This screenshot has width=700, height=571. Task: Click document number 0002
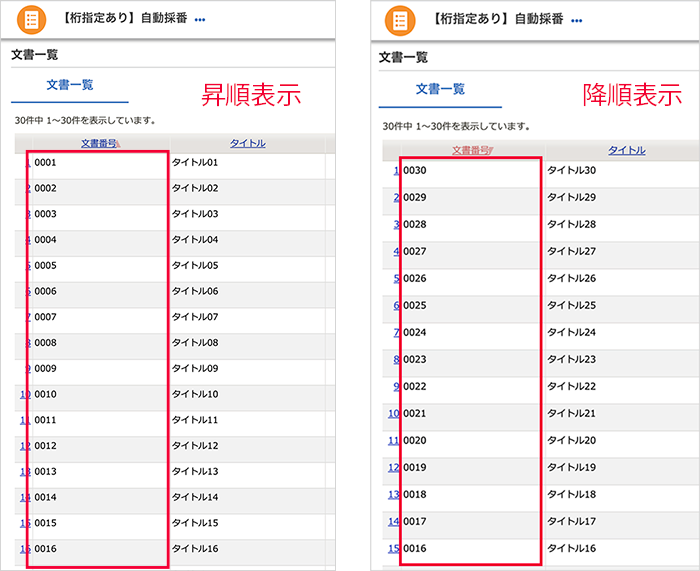tap(46, 188)
